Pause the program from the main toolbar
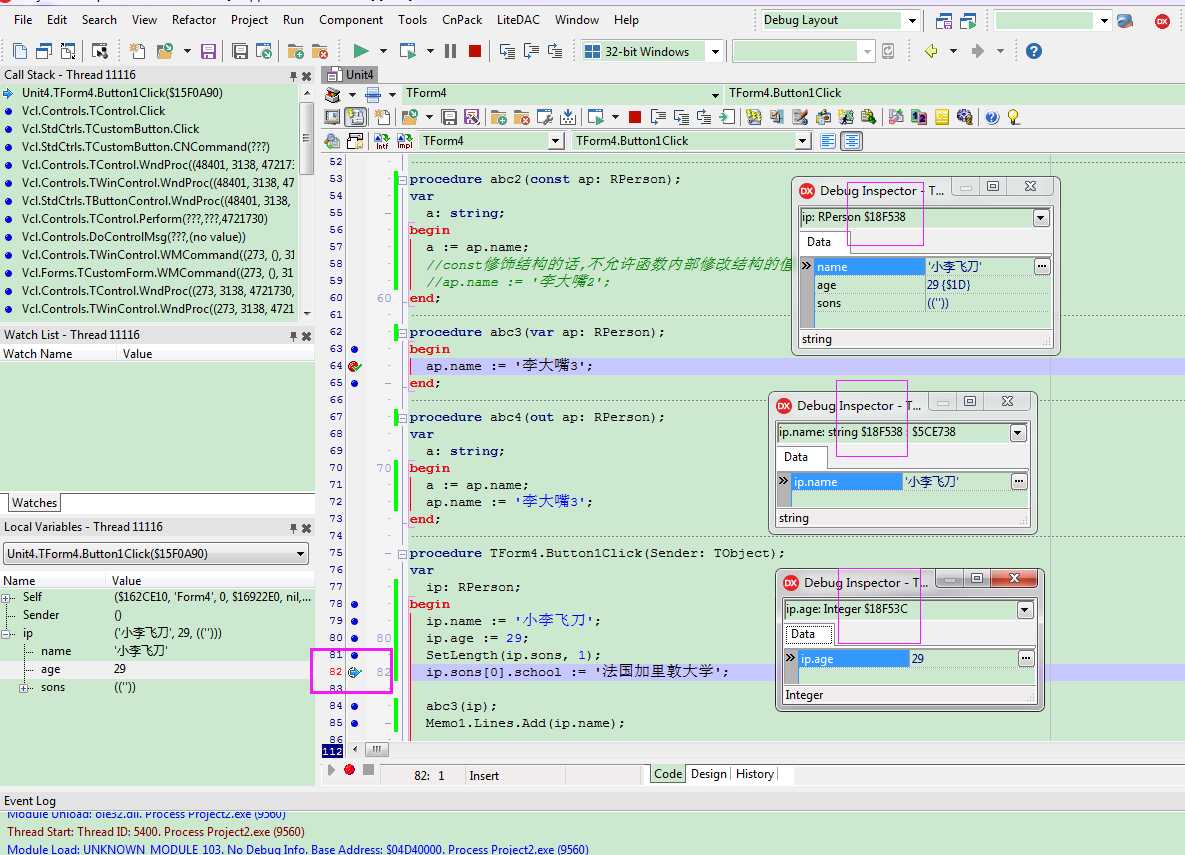The width and height of the screenshot is (1185, 855). pos(450,51)
